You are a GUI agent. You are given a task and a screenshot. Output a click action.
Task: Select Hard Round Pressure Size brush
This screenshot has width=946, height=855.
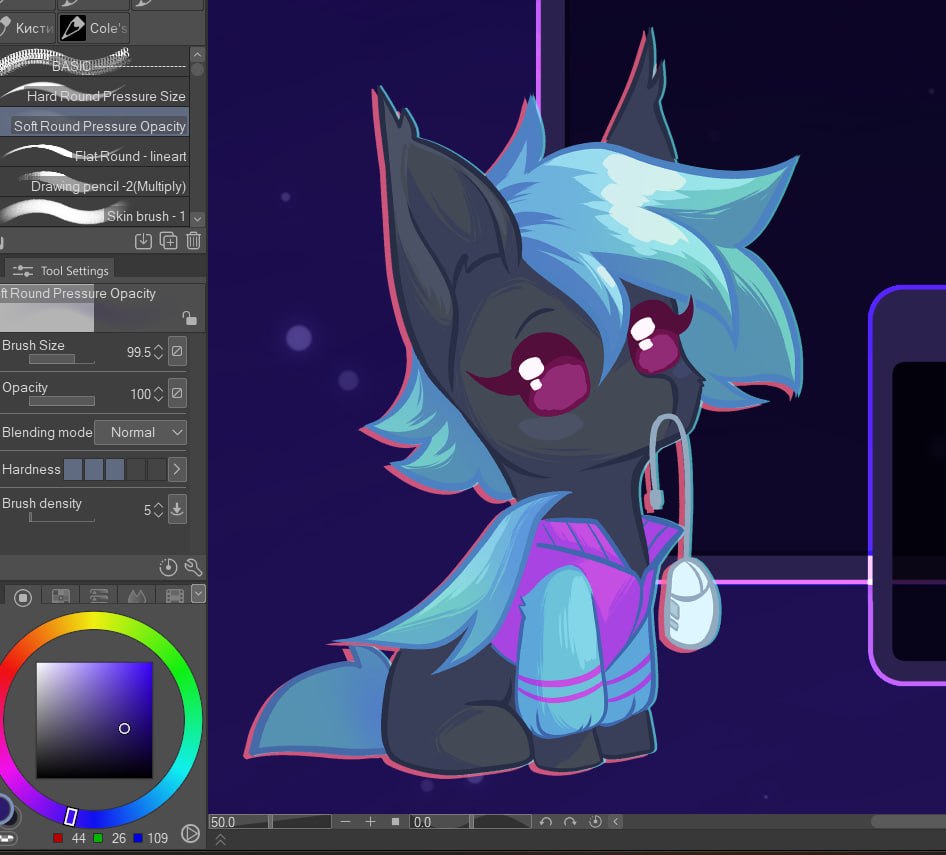(94, 92)
